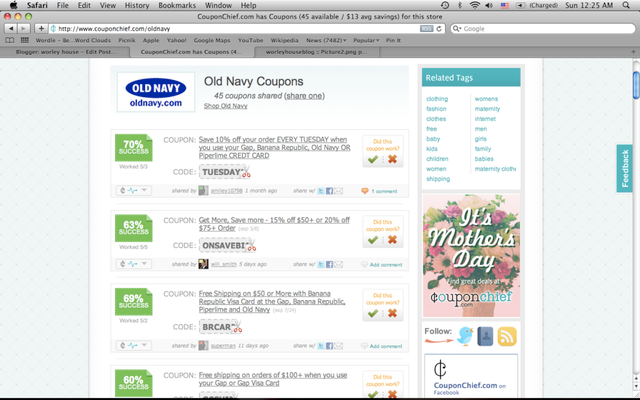Screen dimensions: 640x400
Task: Share the TUESDAY coupon on Twitter
Action: (321, 191)
